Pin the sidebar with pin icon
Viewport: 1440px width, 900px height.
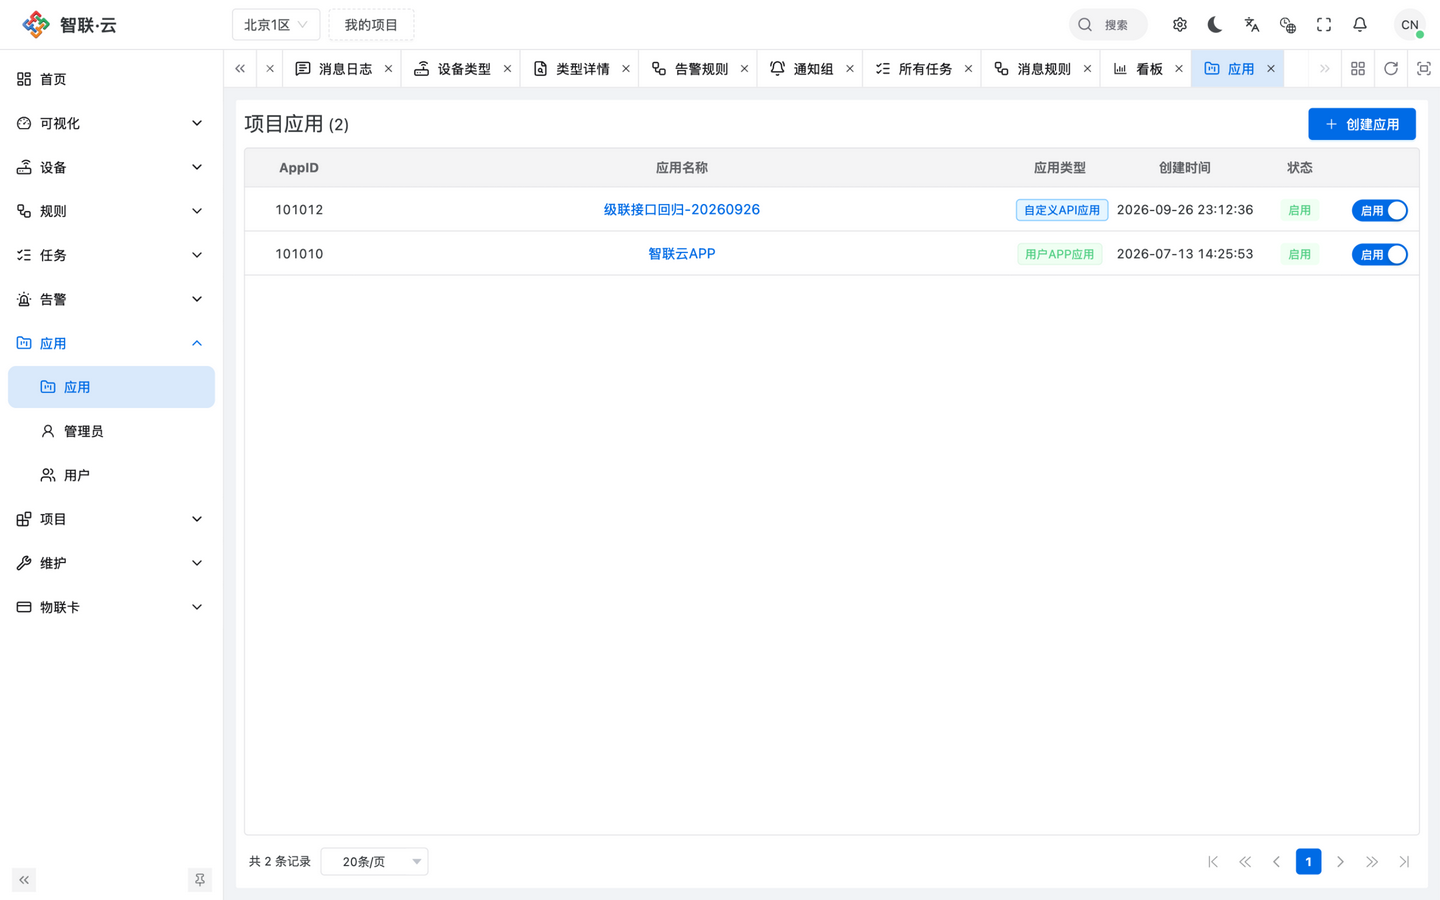click(200, 880)
